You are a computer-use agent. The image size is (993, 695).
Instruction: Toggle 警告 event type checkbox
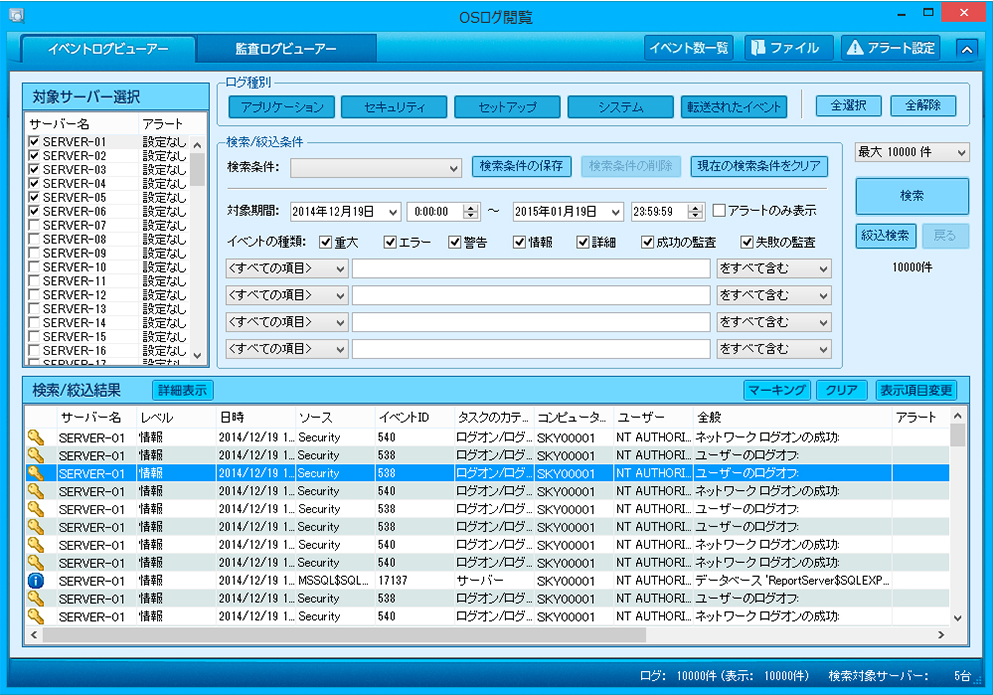pyautogui.click(x=454, y=242)
